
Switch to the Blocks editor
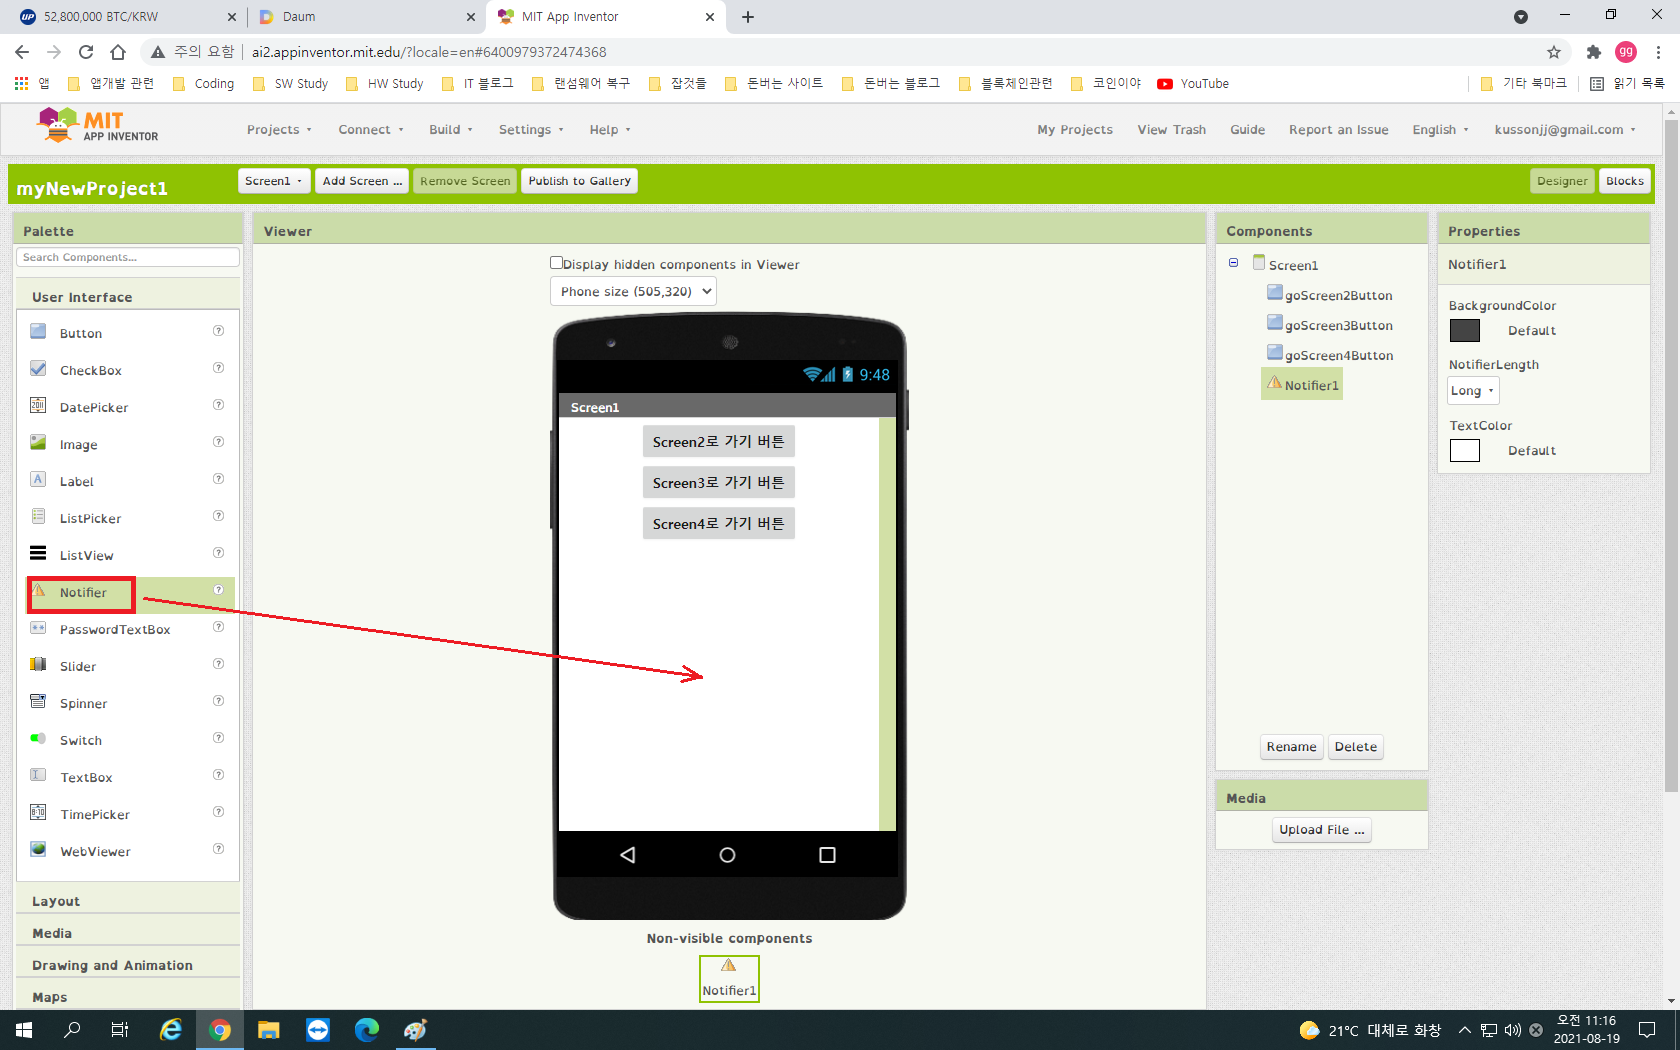pos(1624,181)
